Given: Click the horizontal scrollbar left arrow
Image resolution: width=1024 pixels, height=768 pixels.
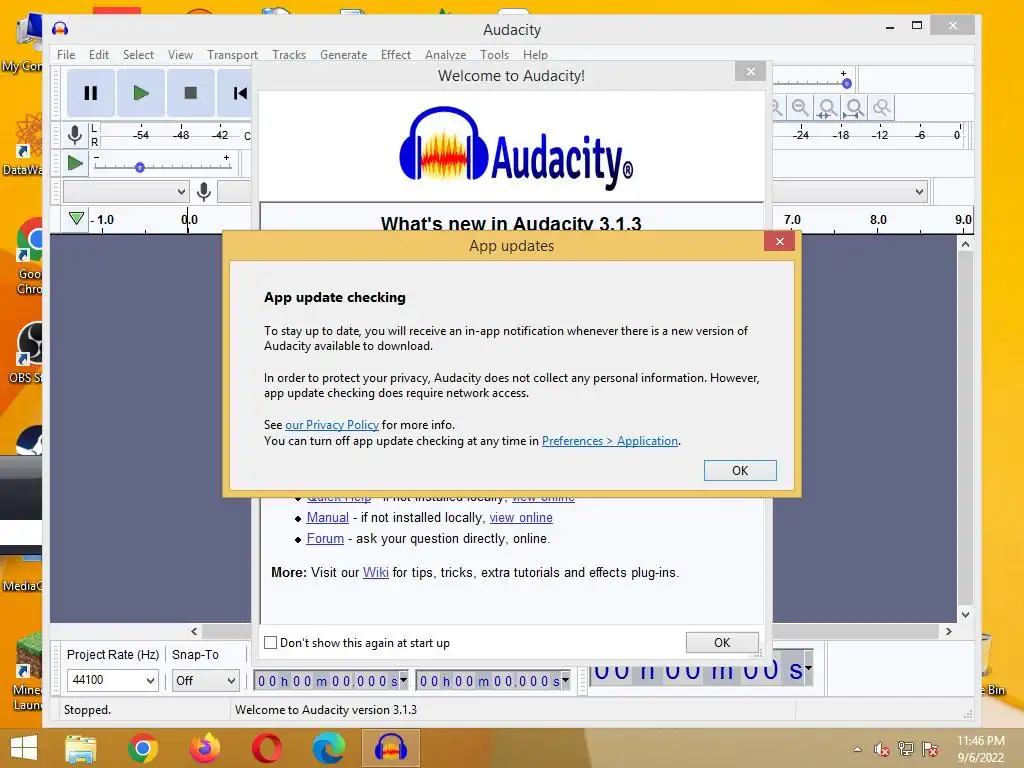Looking at the screenshot, I should pyautogui.click(x=194, y=632).
